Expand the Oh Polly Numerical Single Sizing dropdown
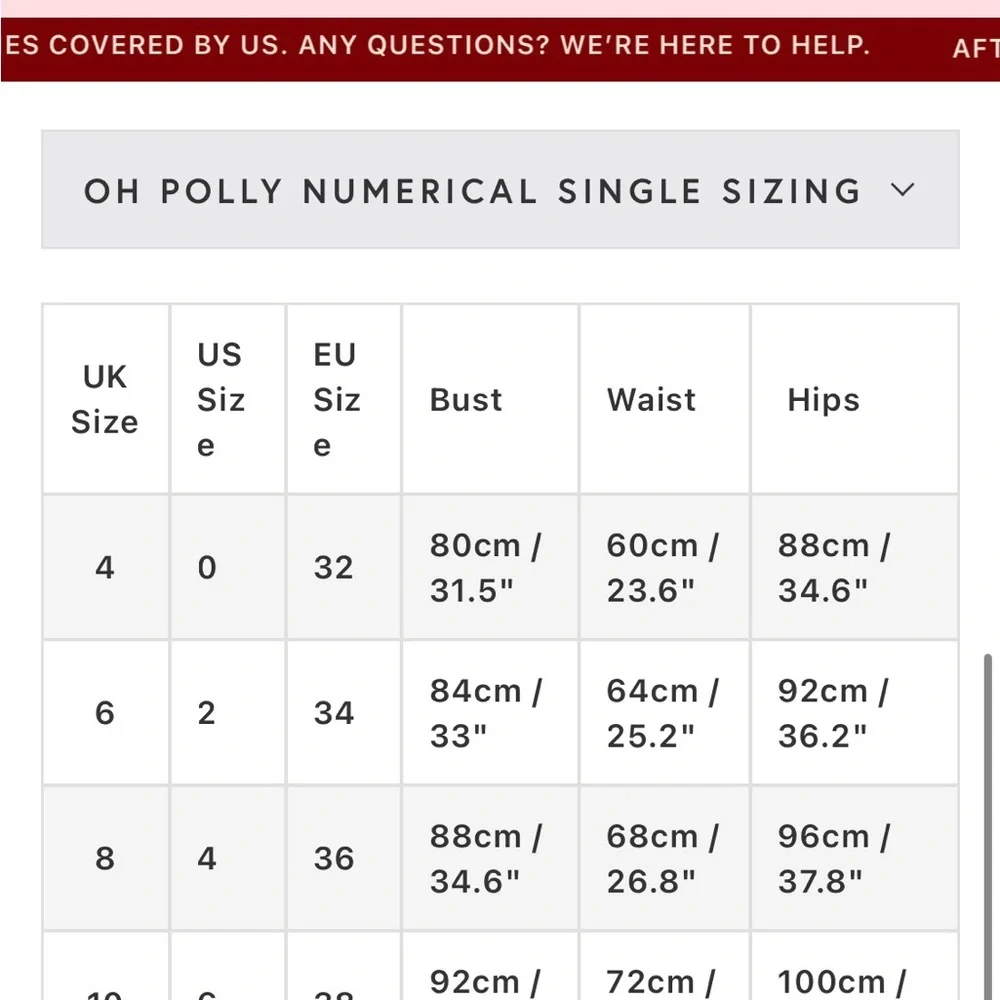The width and height of the screenshot is (1000, 1000). [500, 190]
